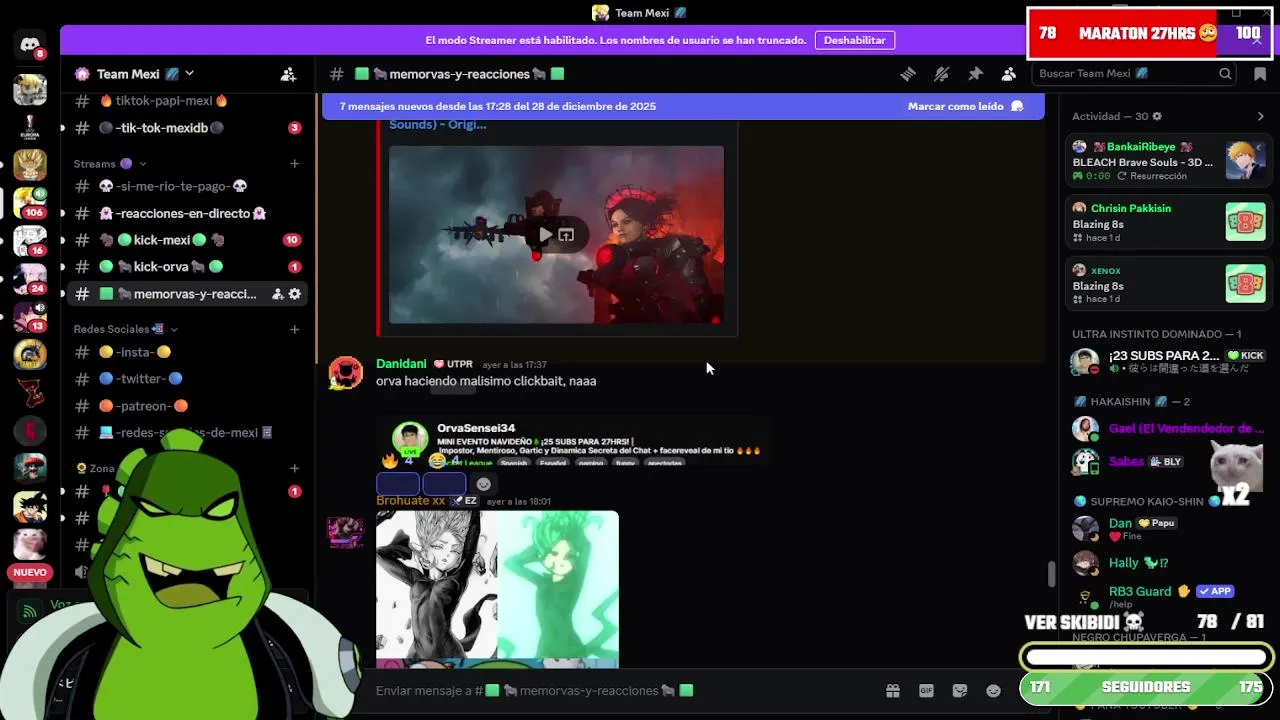
Task: Open the NUEVO server badge icon
Action: pyautogui.click(x=30, y=572)
